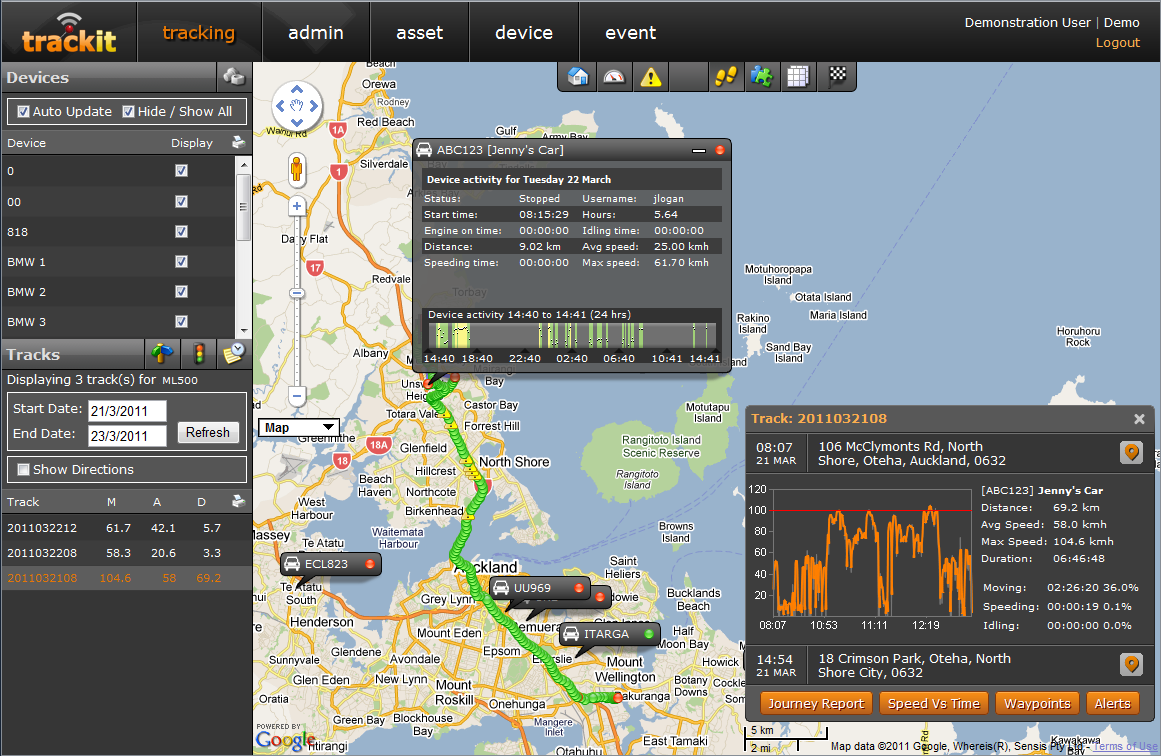1161x756 pixels.
Task: Uncheck display for BMW 1
Action: 181,261
